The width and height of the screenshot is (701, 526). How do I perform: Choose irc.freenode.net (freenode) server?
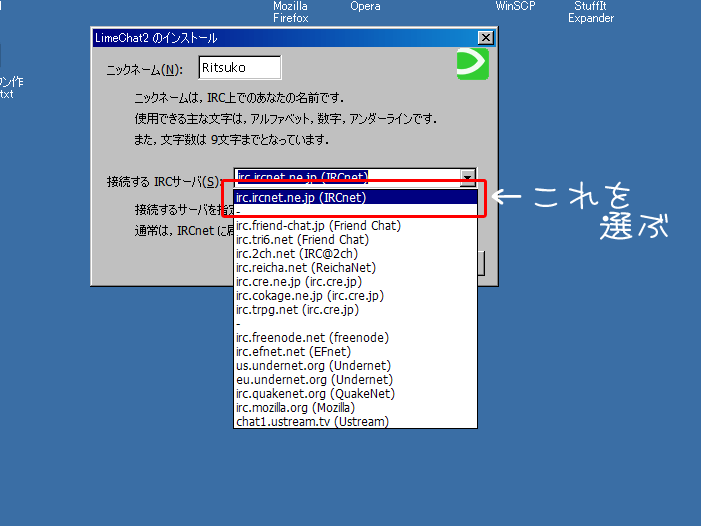[x=355, y=338]
